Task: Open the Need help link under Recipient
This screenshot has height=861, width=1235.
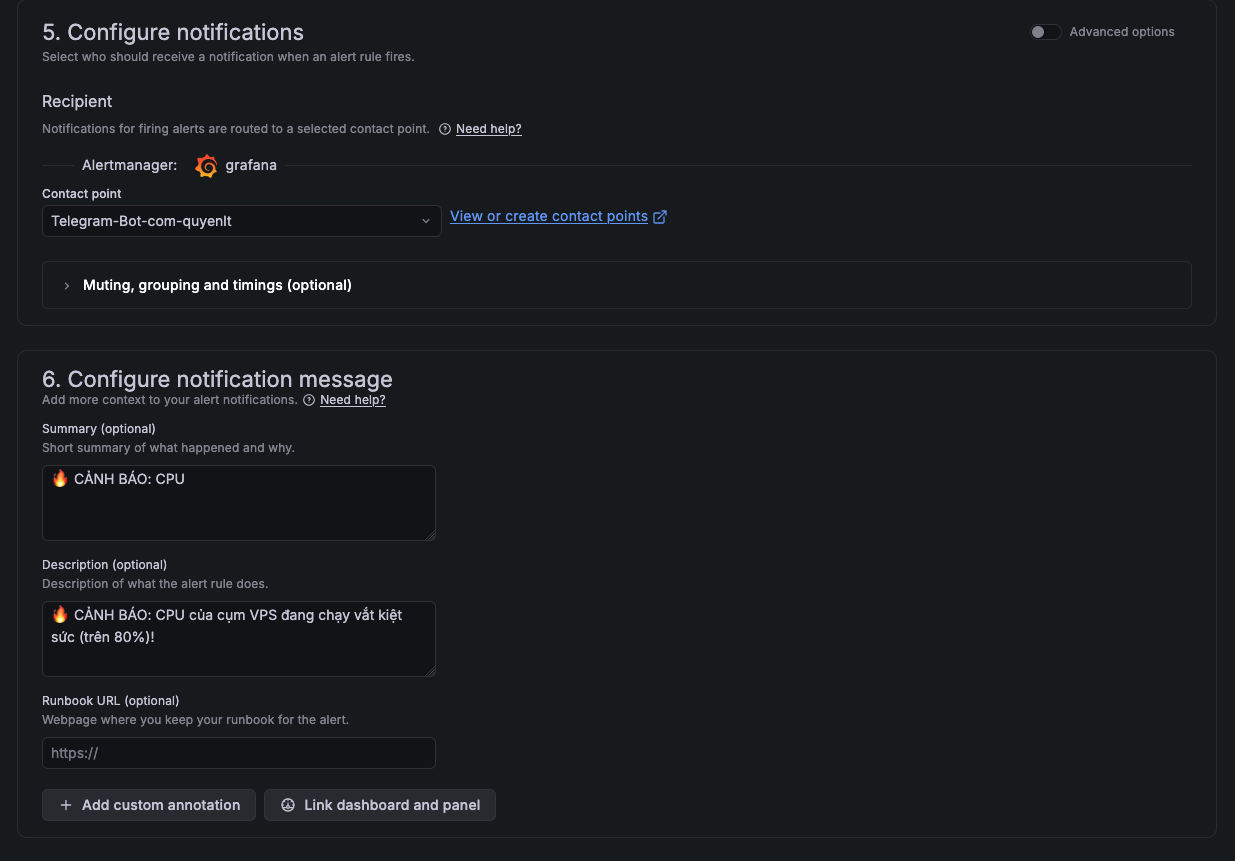Action: (488, 129)
